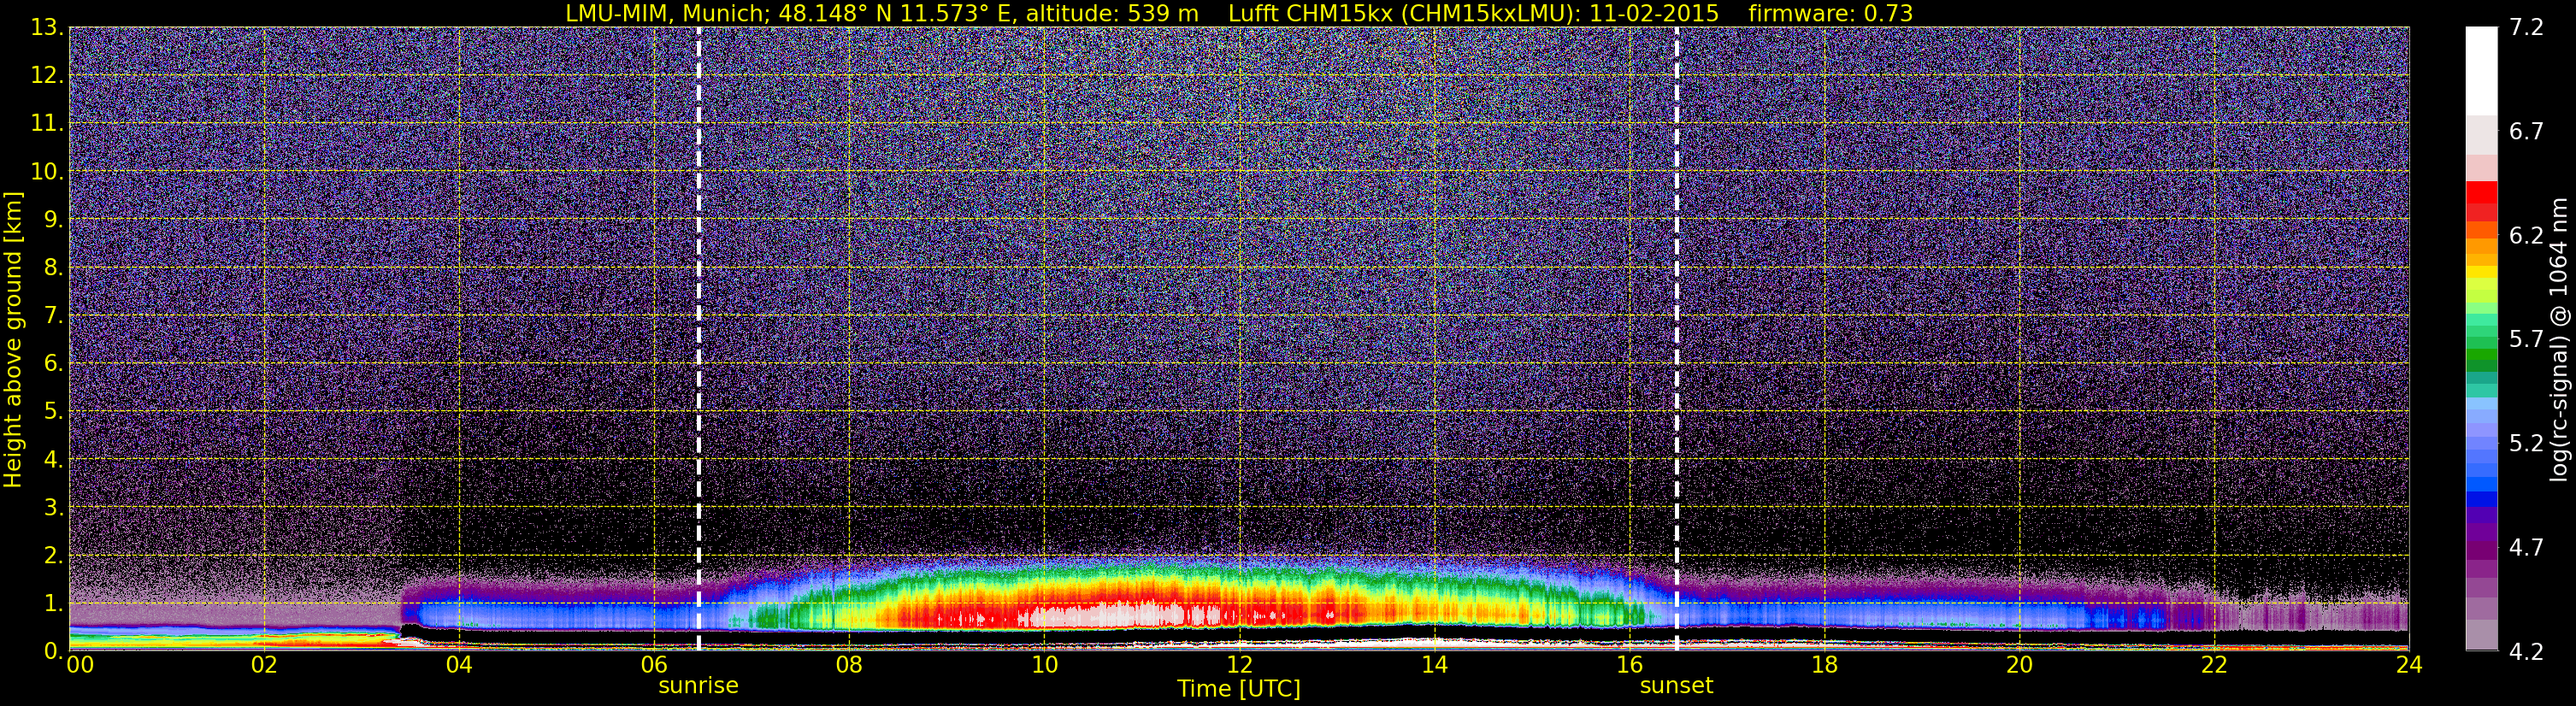Click the '00' time tick label

79,665
